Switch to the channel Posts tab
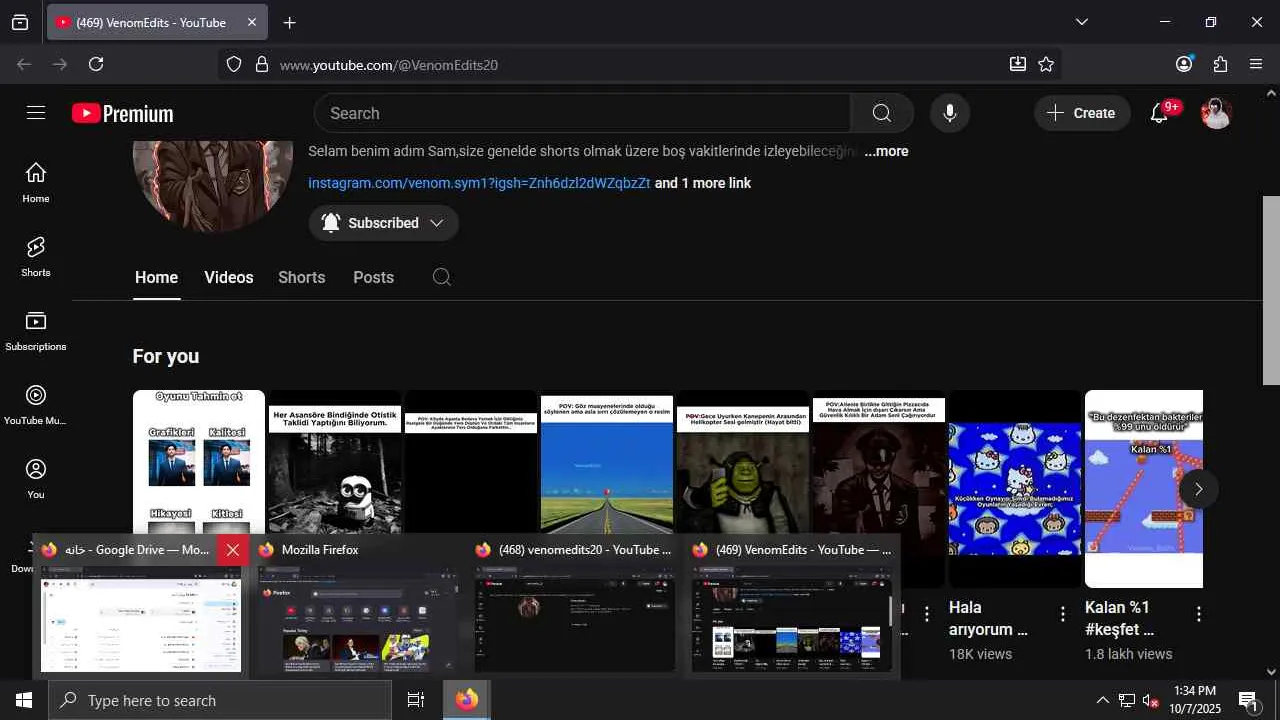The height and width of the screenshot is (720, 1280). [x=373, y=277]
